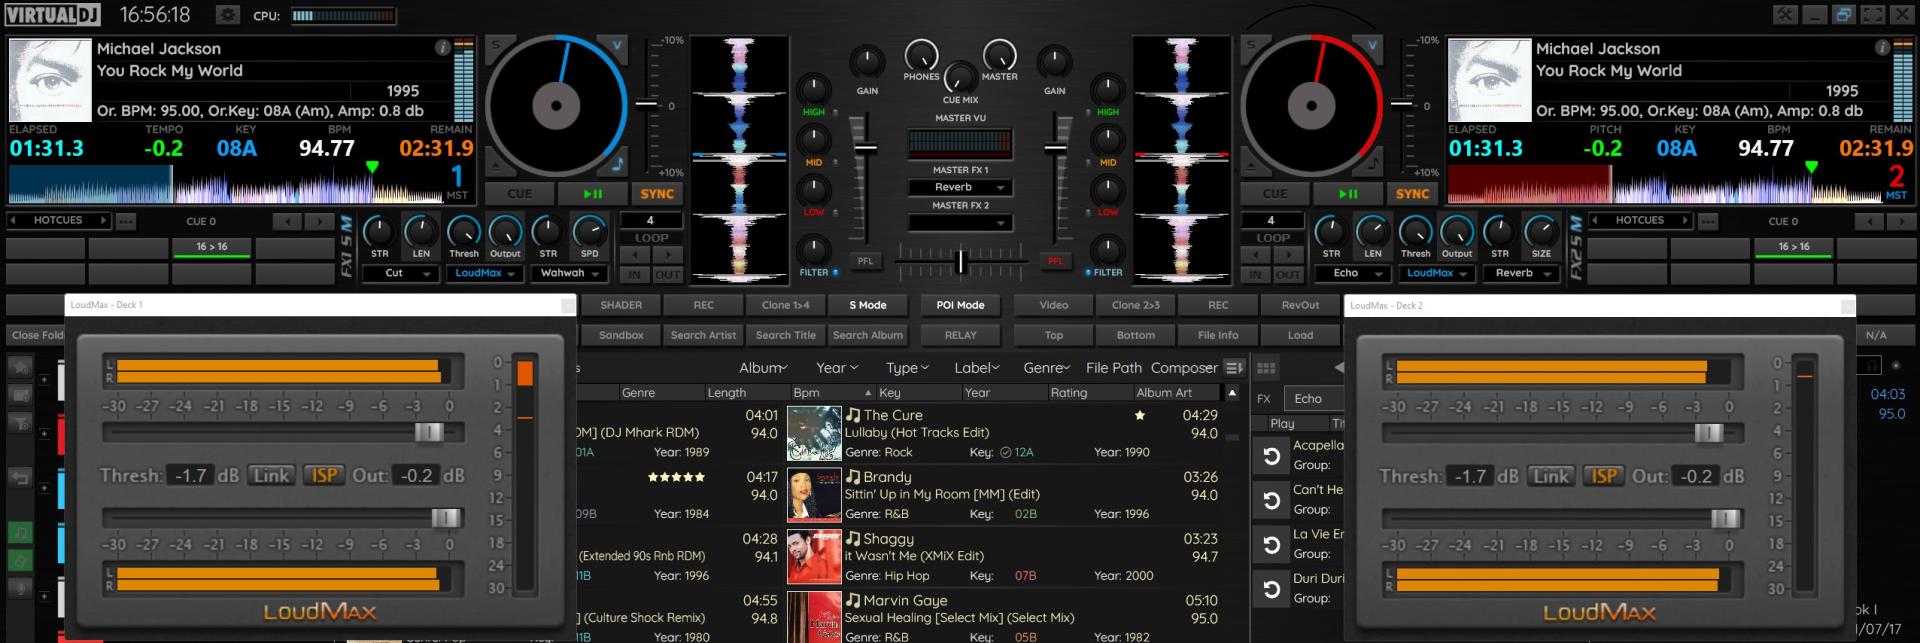
Task: Open deck 1 hotcues options dots button
Action: click(125, 221)
